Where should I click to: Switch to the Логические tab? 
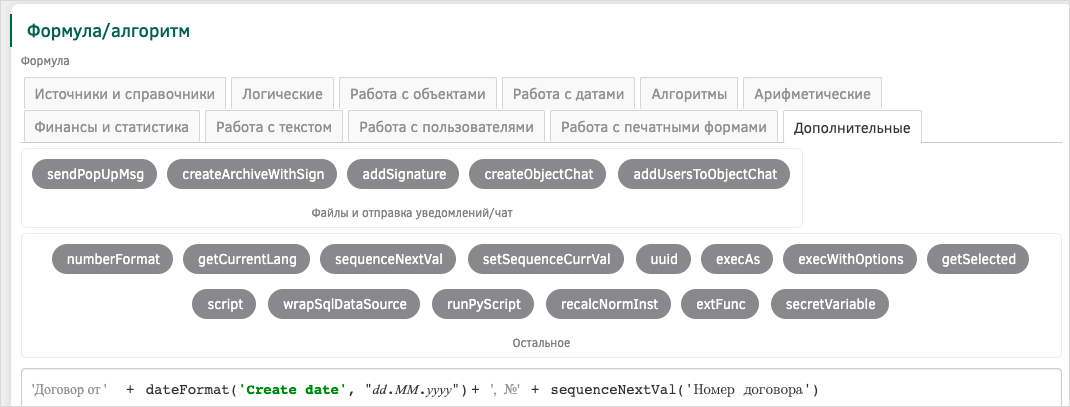pos(282,94)
